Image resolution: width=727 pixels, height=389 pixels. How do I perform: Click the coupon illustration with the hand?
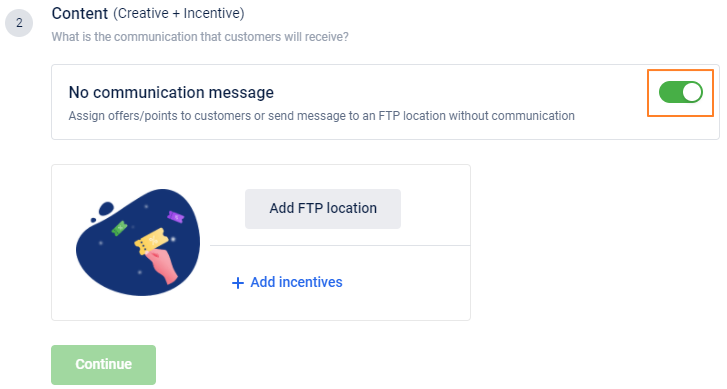pos(138,242)
